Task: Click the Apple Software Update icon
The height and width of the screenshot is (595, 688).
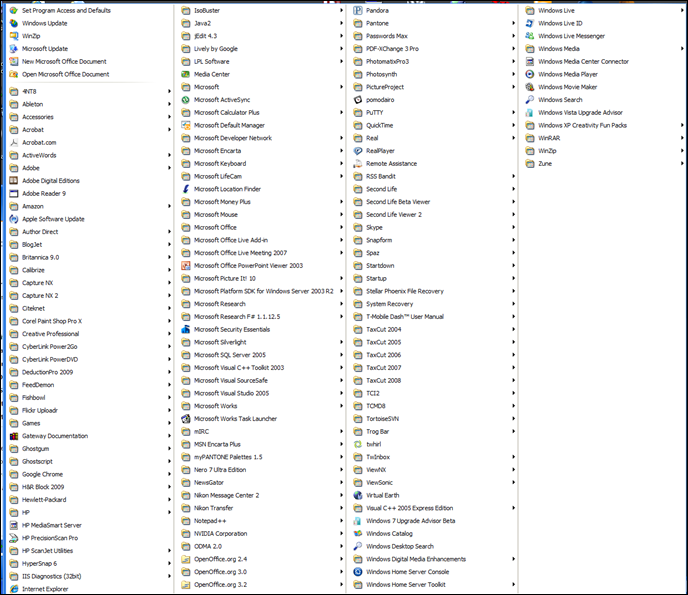Action: coord(13,219)
